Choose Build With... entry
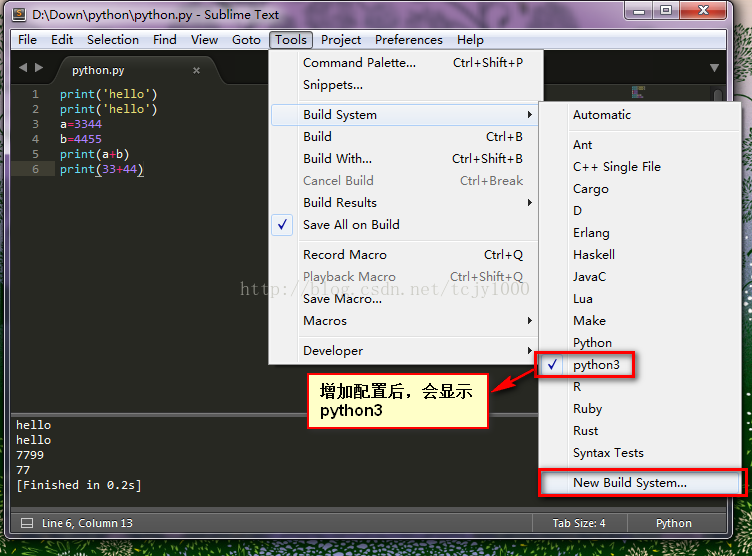Image resolution: width=752 pixels, height=556 pixels. (x=405, y=159)
